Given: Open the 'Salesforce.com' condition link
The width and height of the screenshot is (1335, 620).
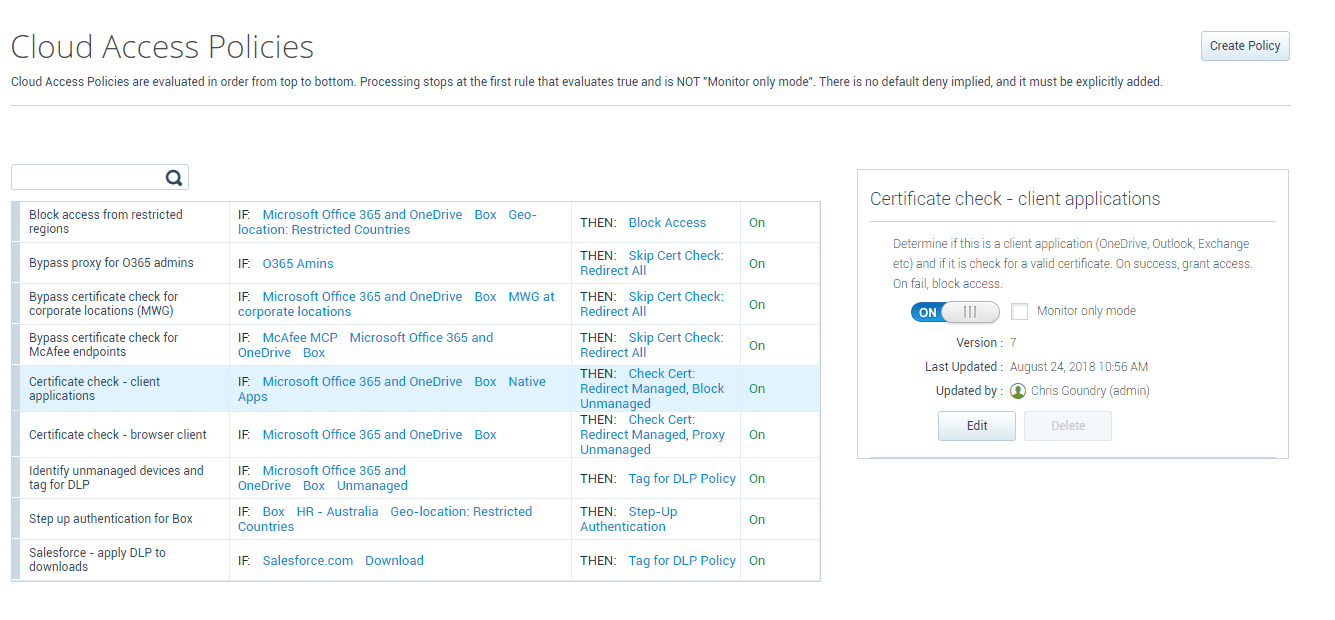Looking at the screenshot, I should [308, 561].
